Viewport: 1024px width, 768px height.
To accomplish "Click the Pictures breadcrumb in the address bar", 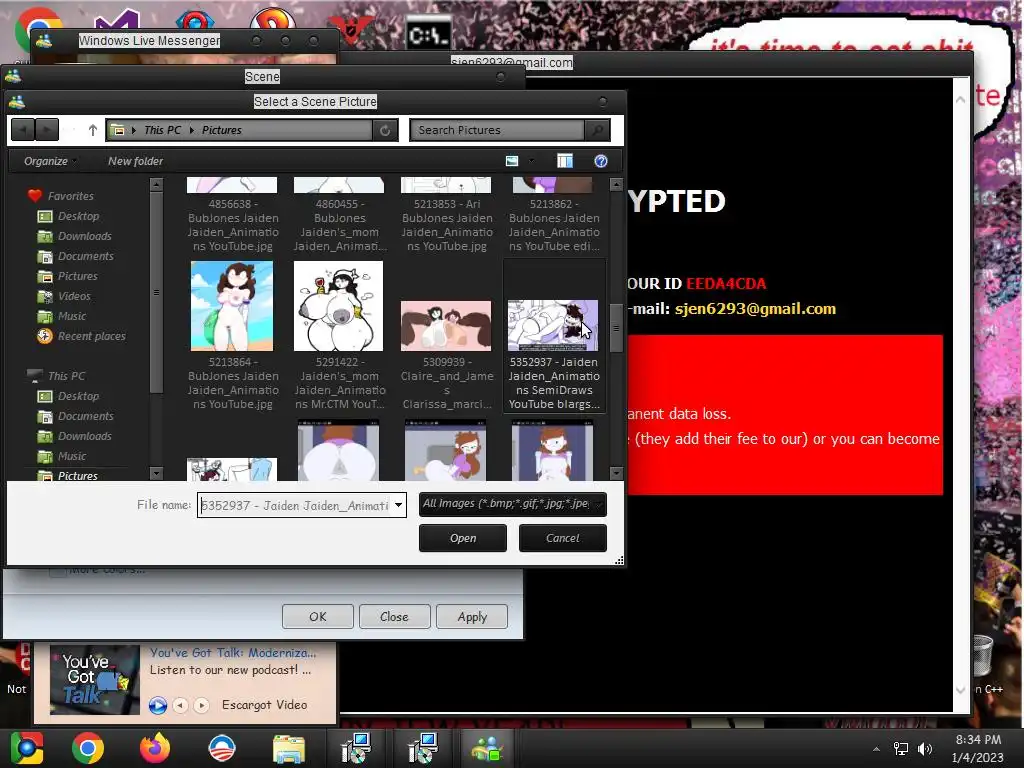I will pyautogui.click(x=221, y=130).
